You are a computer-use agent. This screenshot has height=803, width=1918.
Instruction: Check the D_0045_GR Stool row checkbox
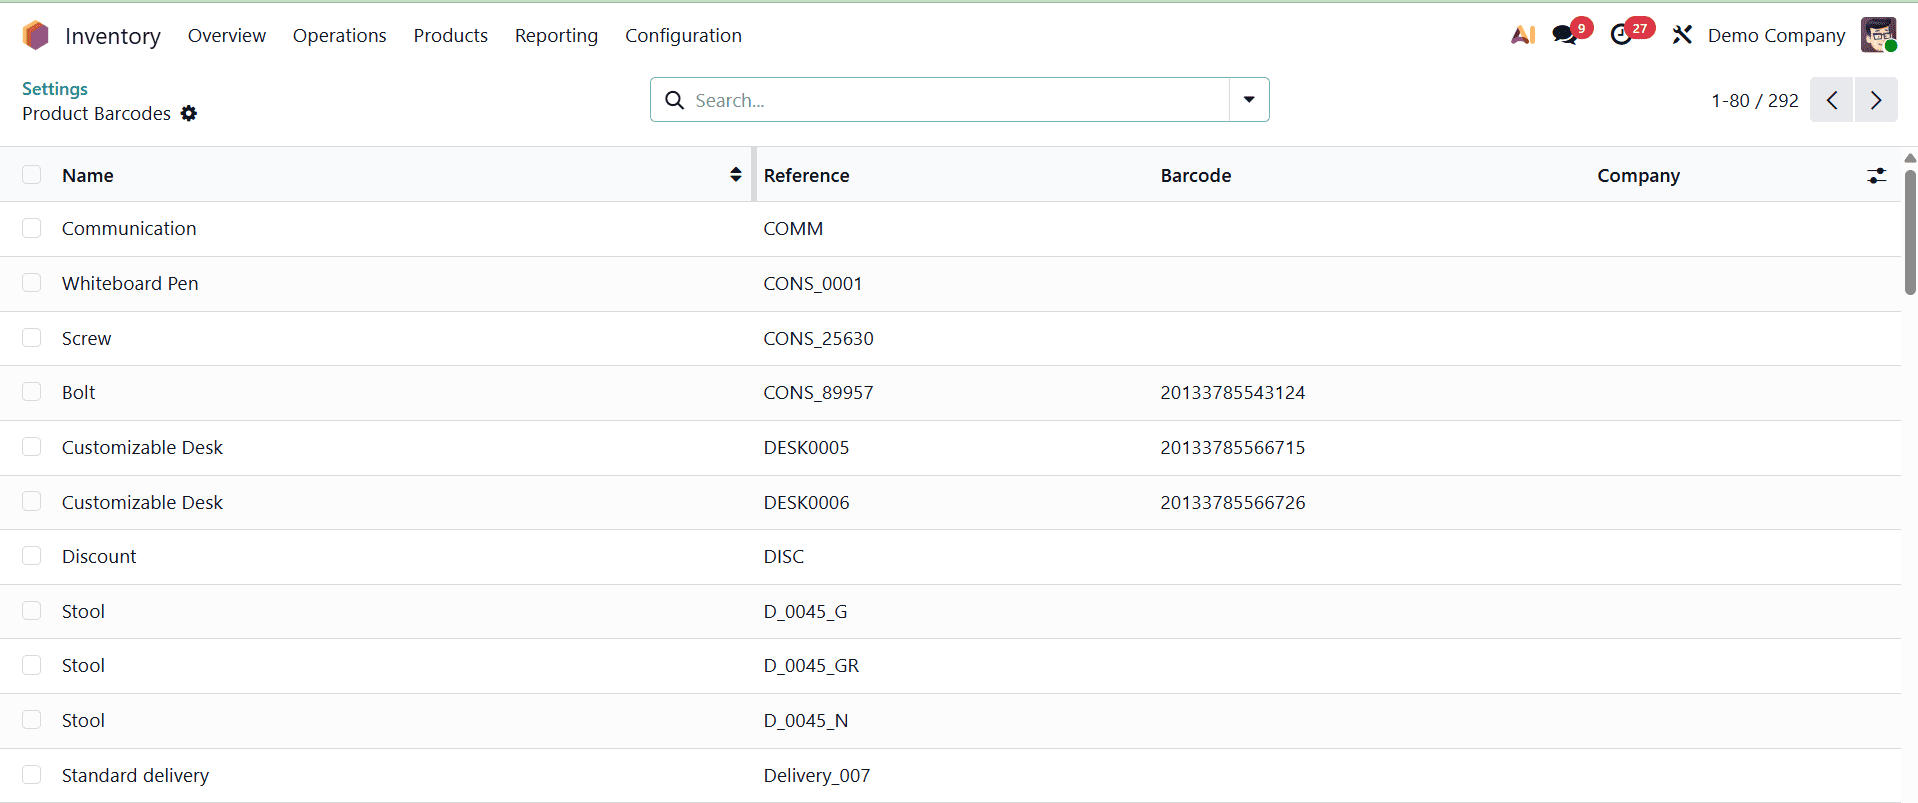point(32,665)
